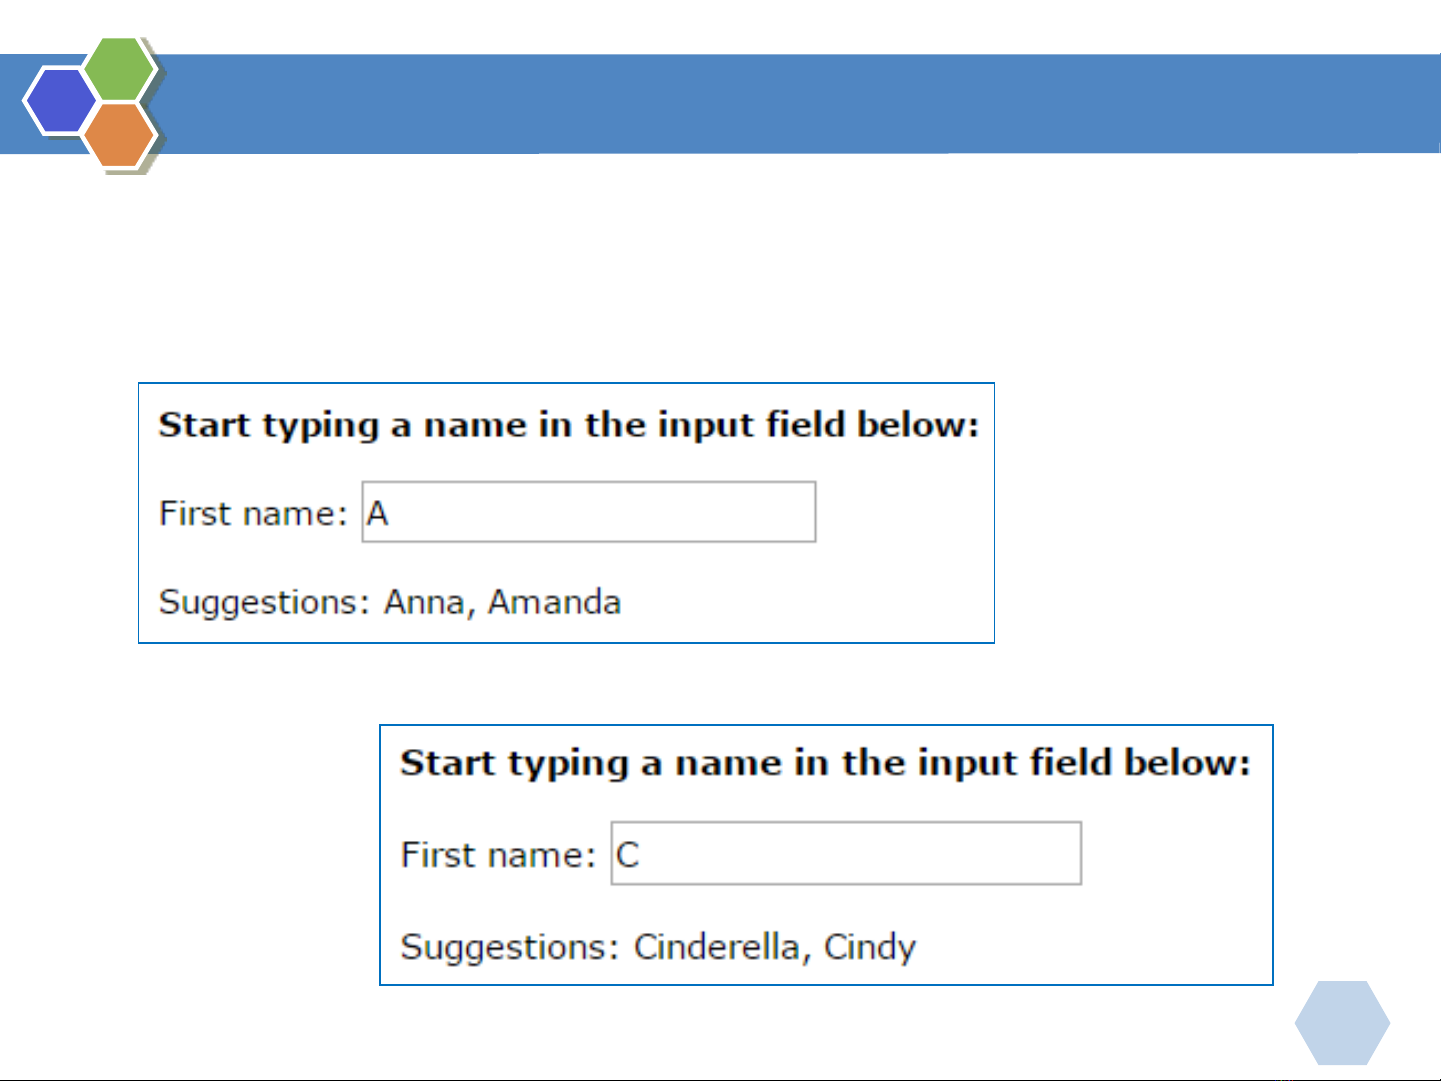Click the 'First name:' label in lower box
1441x1081 pixels.
point(498,855)
